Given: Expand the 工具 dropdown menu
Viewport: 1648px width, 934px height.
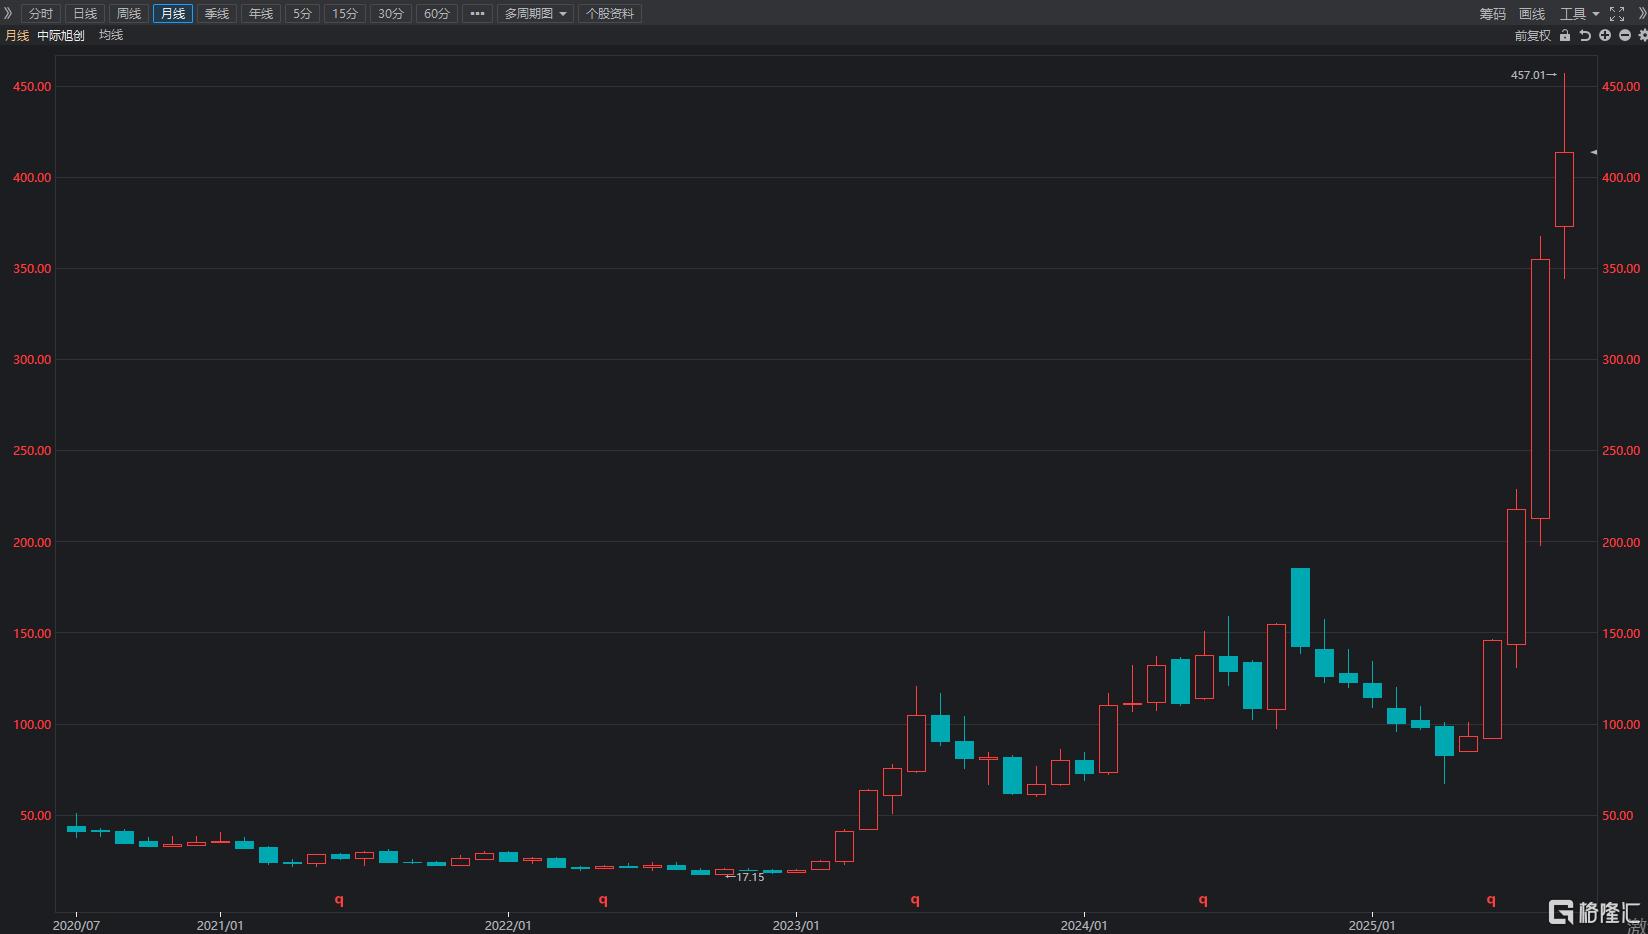Looking at the screenshot, I should pos(1579,14).
